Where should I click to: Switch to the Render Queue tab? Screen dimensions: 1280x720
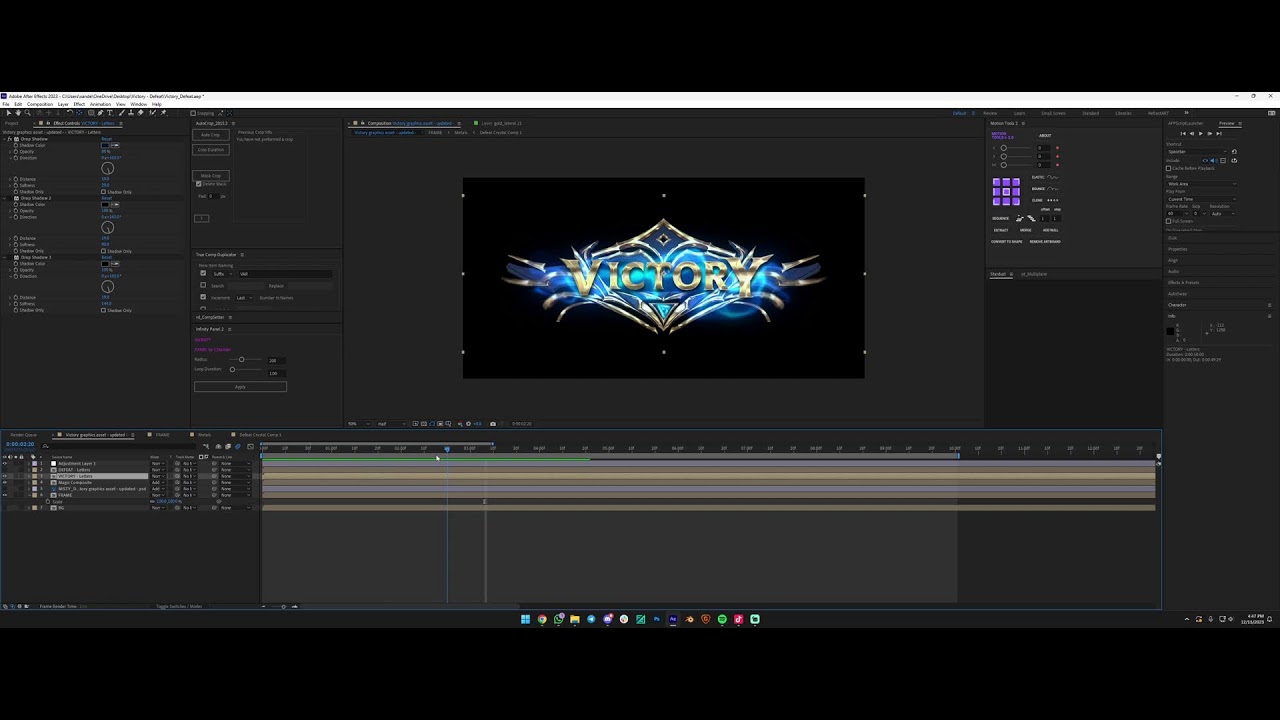click(23, 435)
